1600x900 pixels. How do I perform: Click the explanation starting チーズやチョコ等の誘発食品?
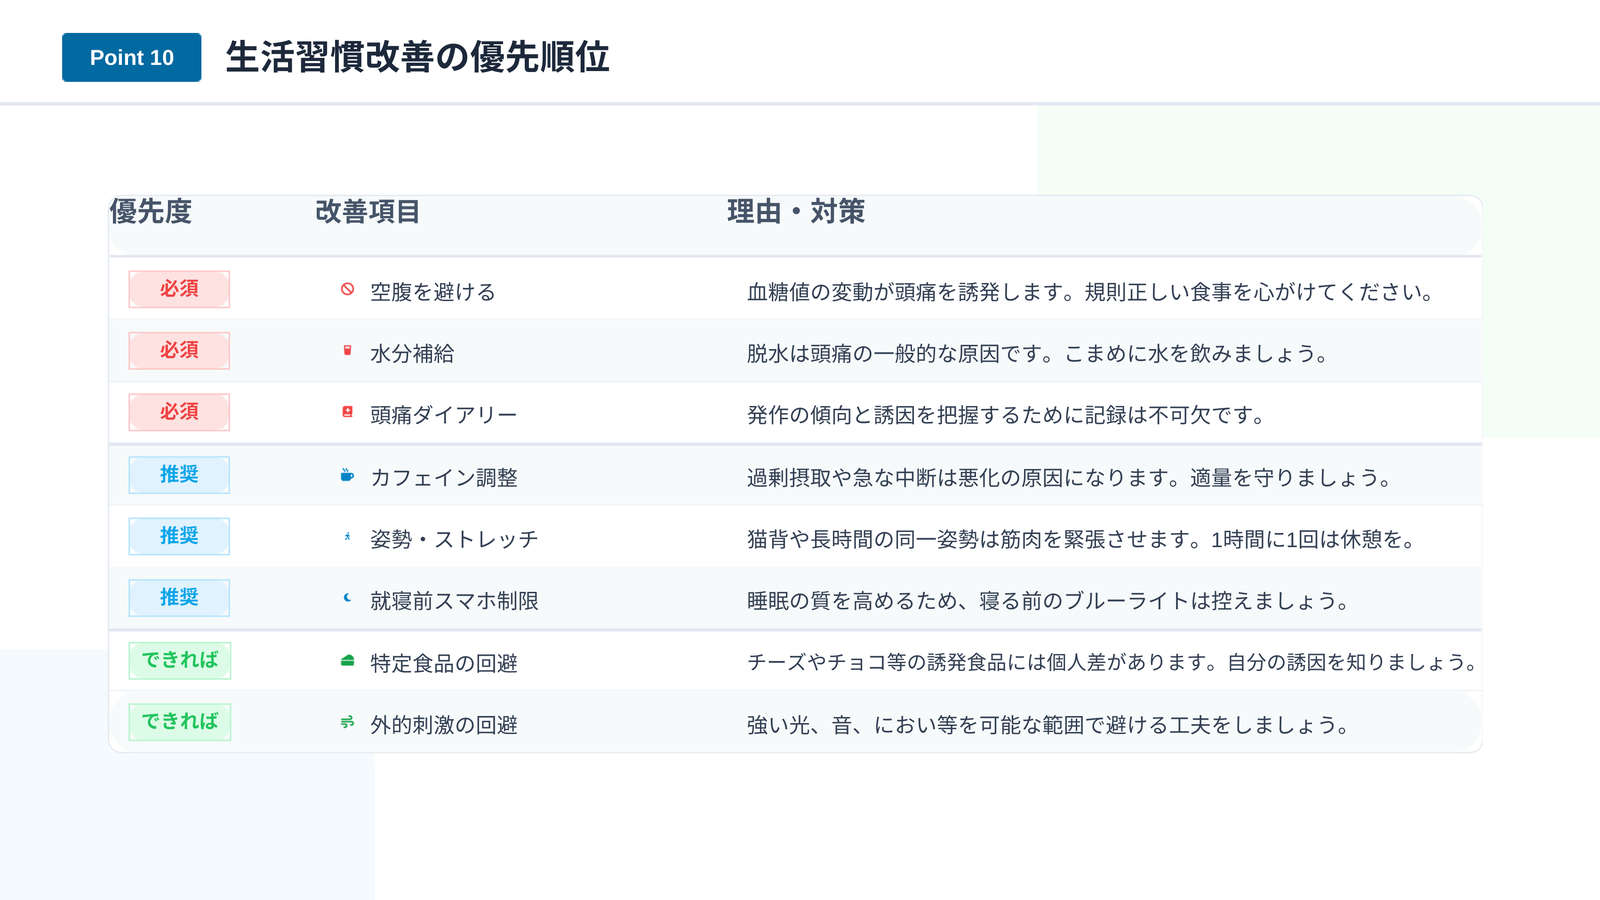pyautogui.click(x=1113, y=663)
